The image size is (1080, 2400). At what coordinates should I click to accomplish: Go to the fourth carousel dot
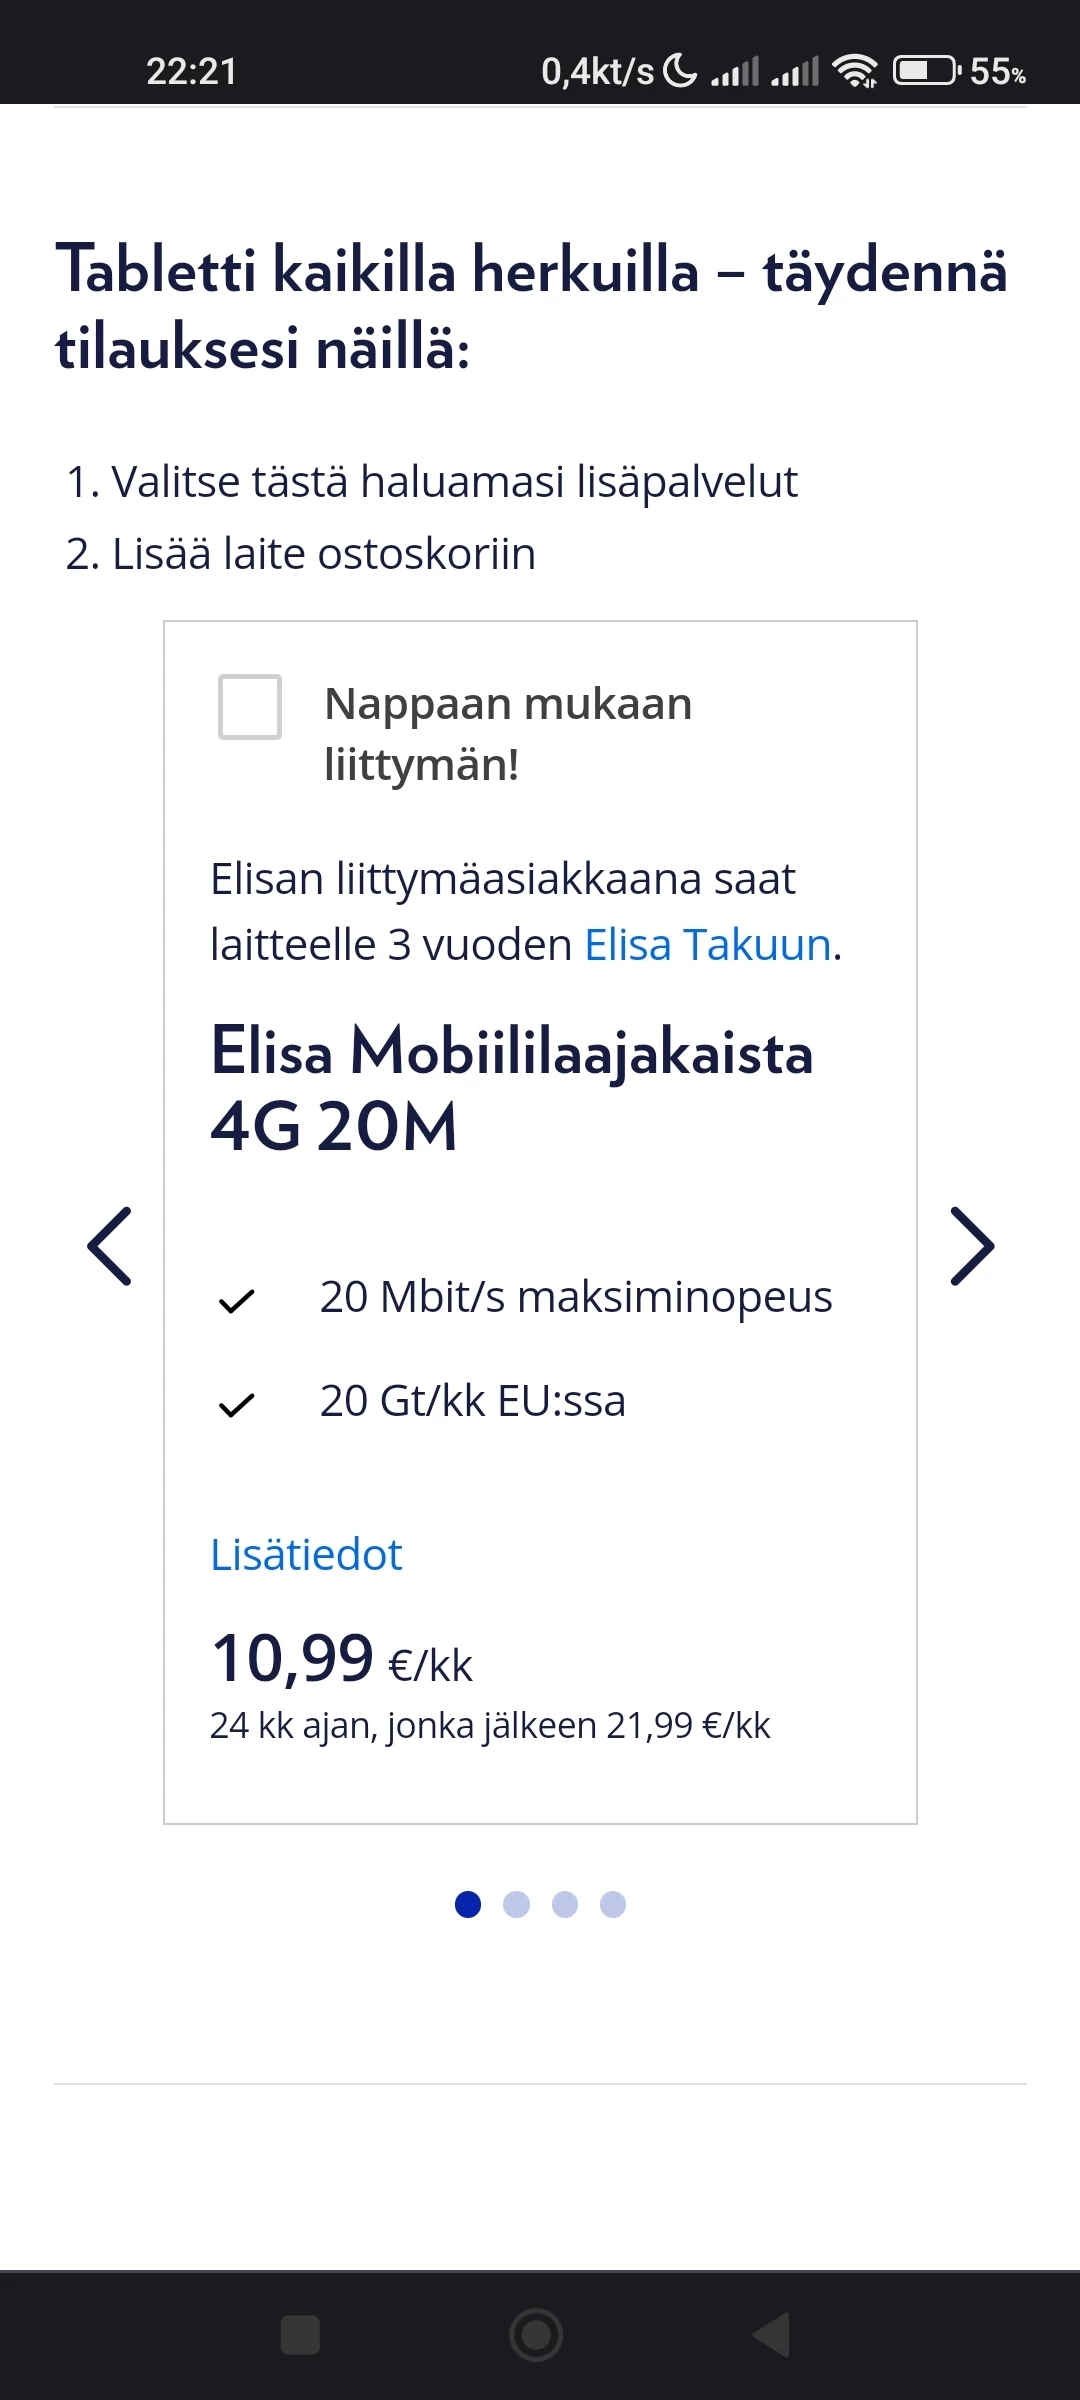[613, 1905]
